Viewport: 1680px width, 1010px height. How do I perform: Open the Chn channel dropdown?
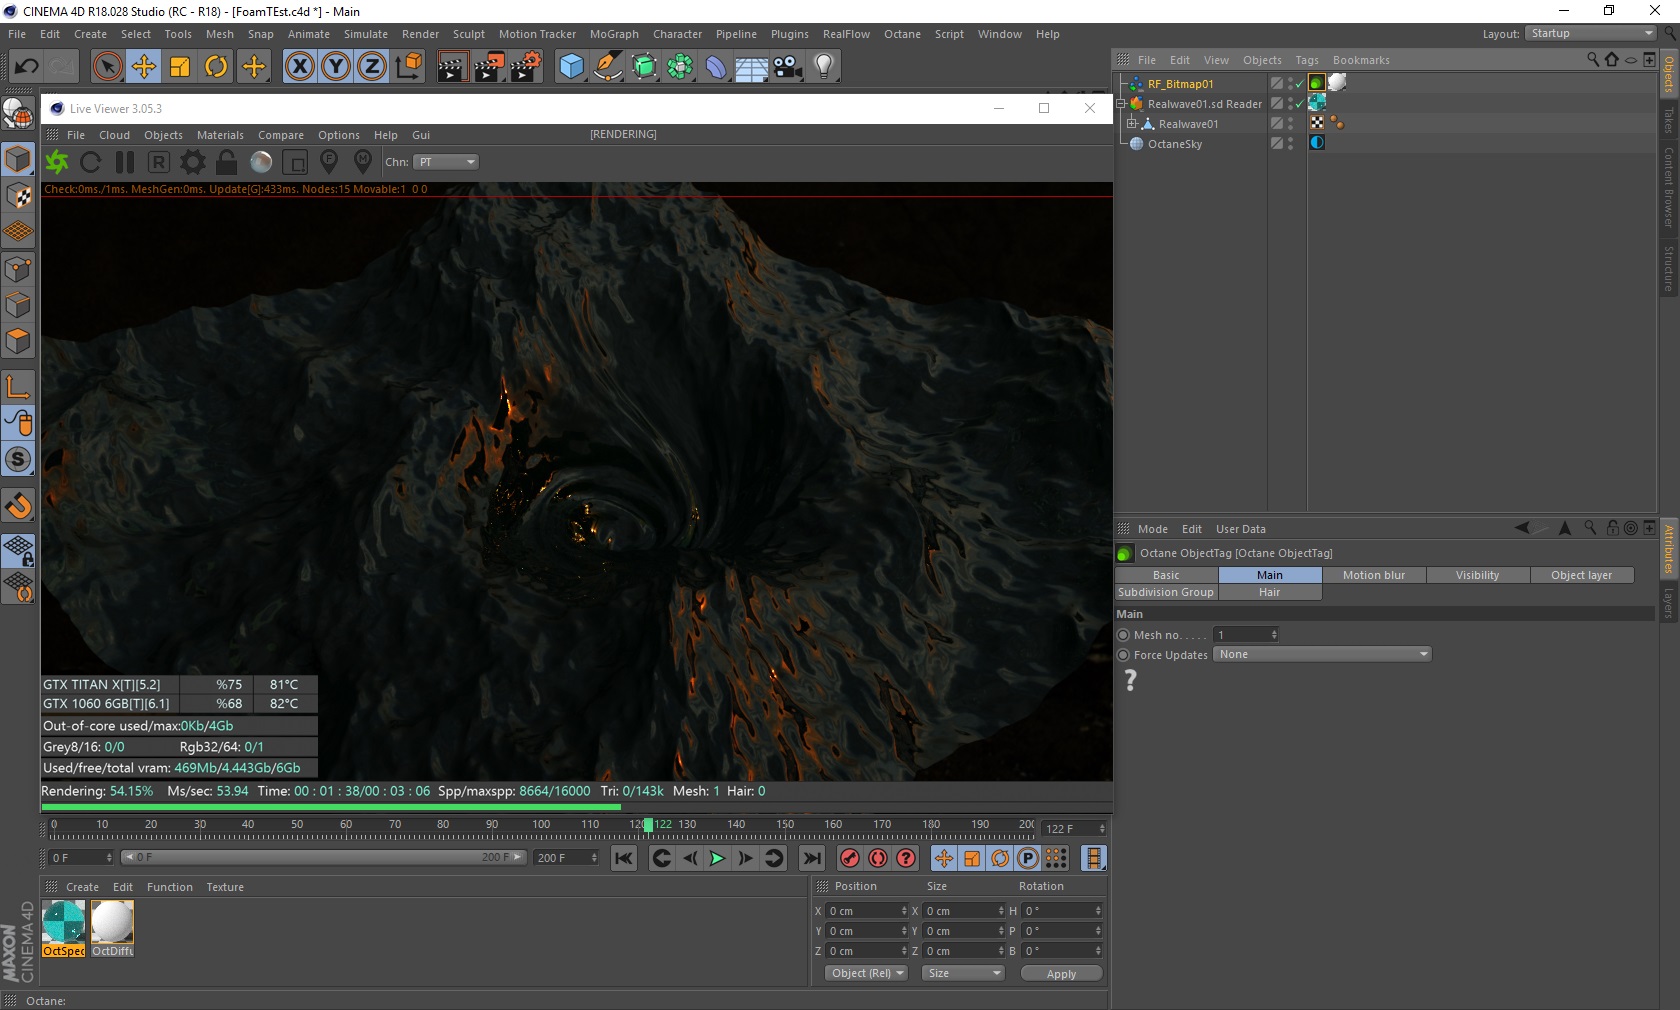pyautogui.click(x=446, y=162)
